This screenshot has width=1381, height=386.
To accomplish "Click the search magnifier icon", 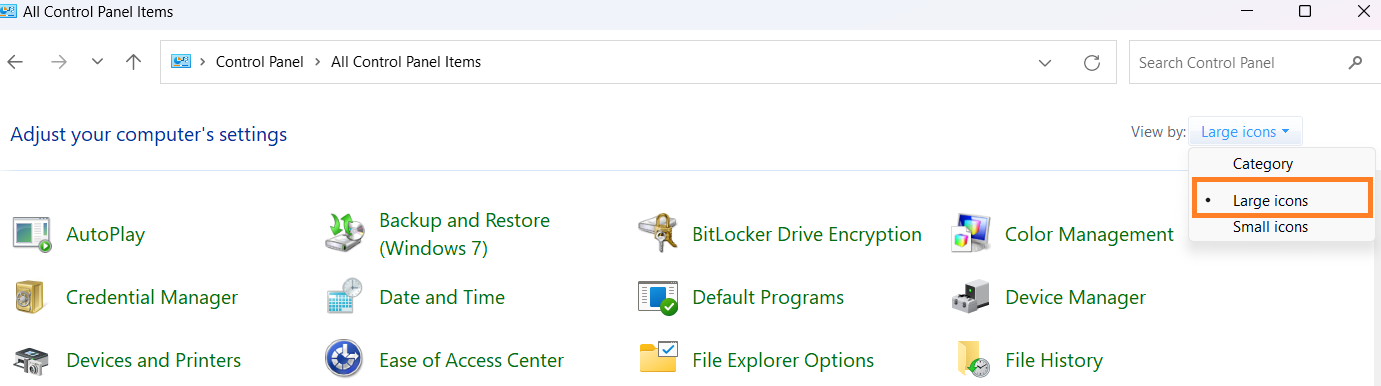I will coord(1355,62).
